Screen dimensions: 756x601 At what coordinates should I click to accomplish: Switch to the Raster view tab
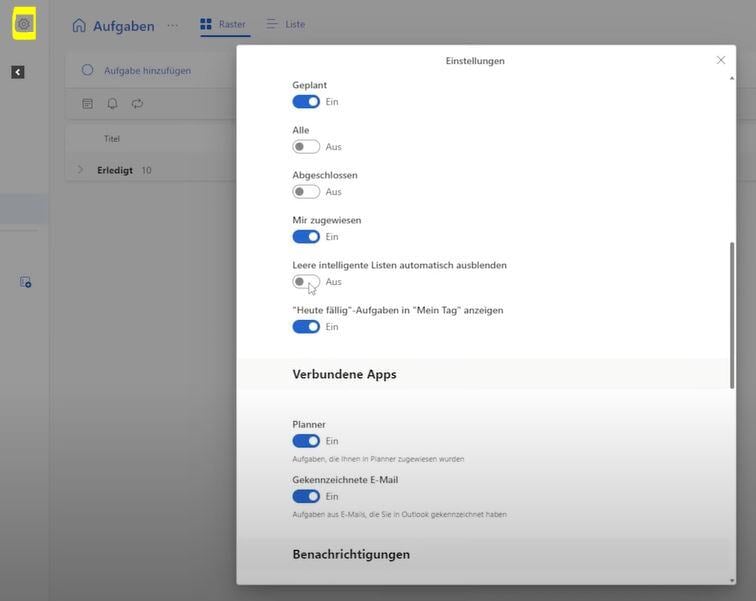point(225,24)
